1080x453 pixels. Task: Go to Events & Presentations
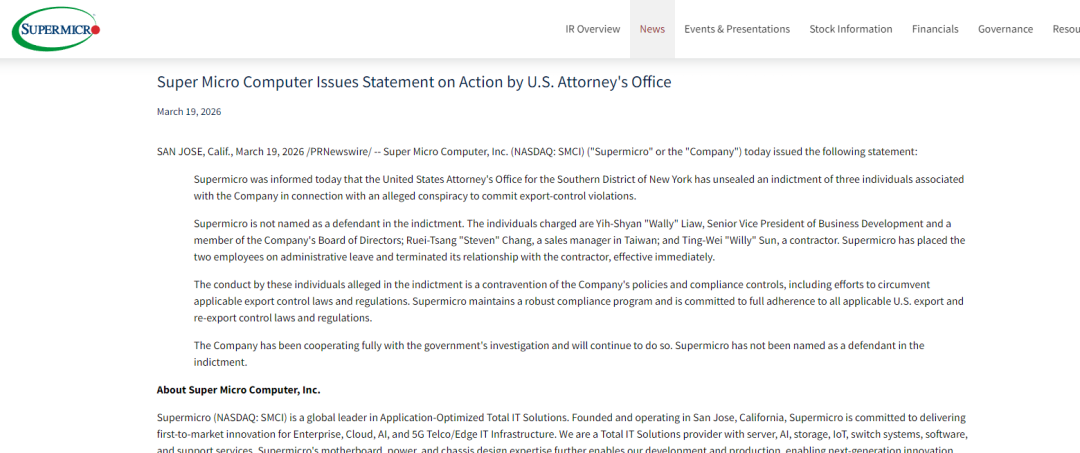coord(737,29)
